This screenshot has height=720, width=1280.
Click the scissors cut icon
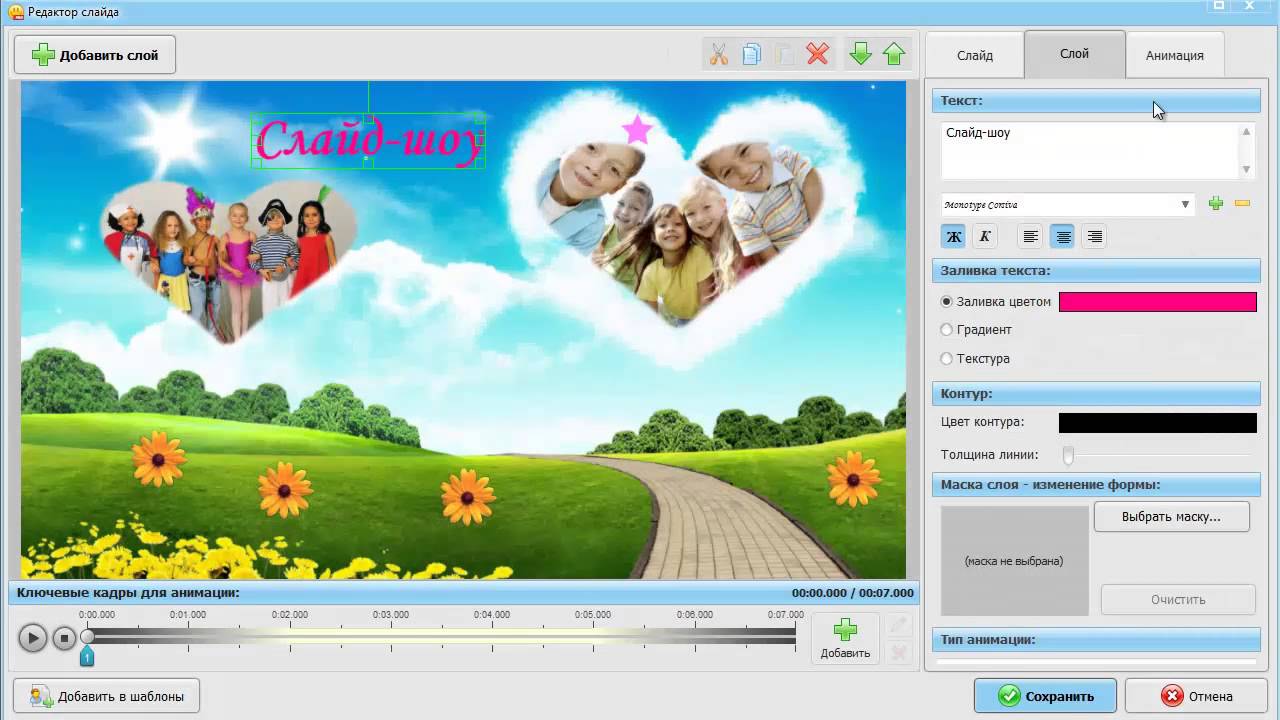point(718,54)
